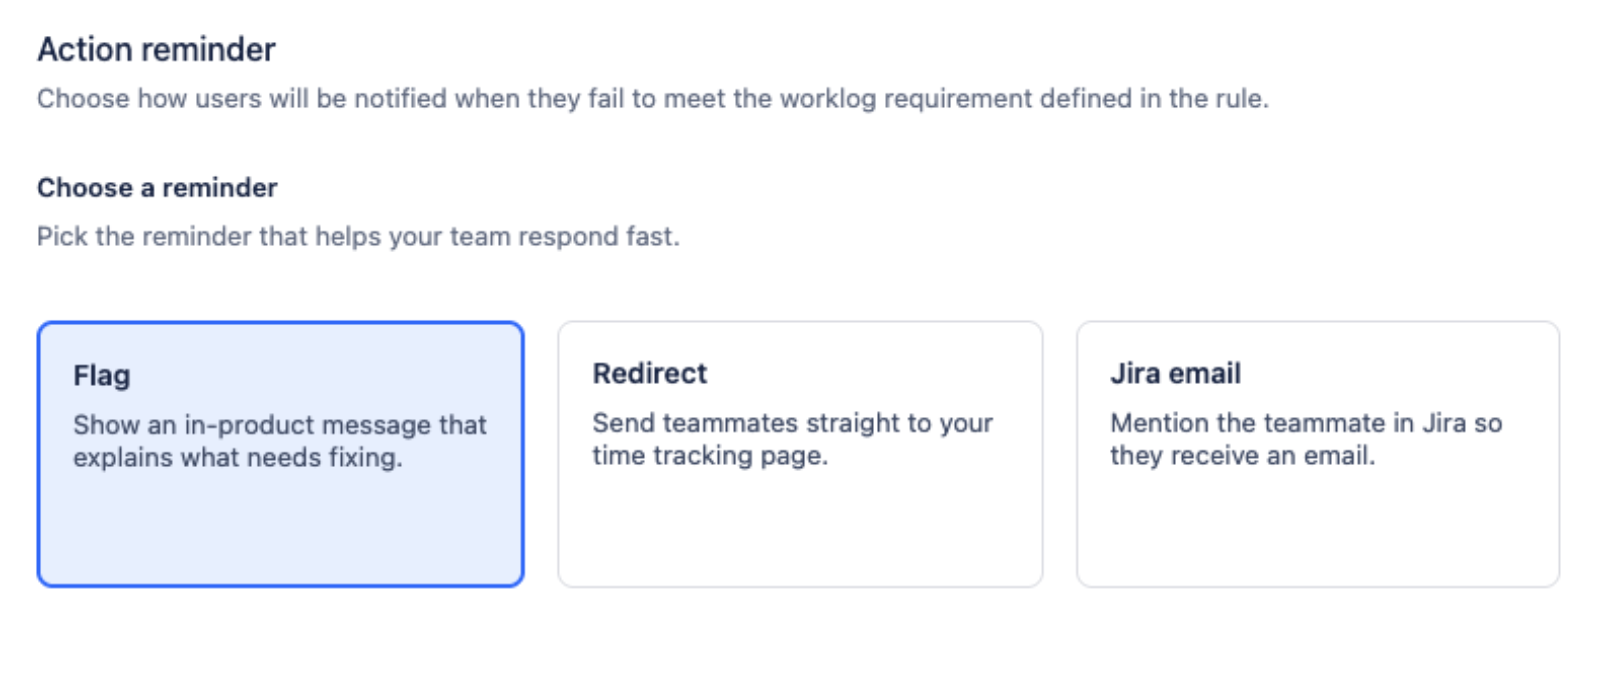Deselect the currently highlighted Flag card

tap(280, 530)
